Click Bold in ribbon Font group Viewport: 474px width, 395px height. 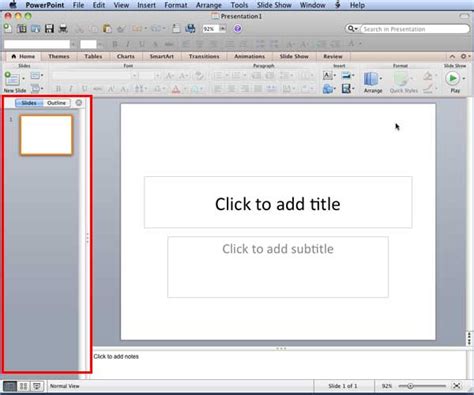[58, 89]
